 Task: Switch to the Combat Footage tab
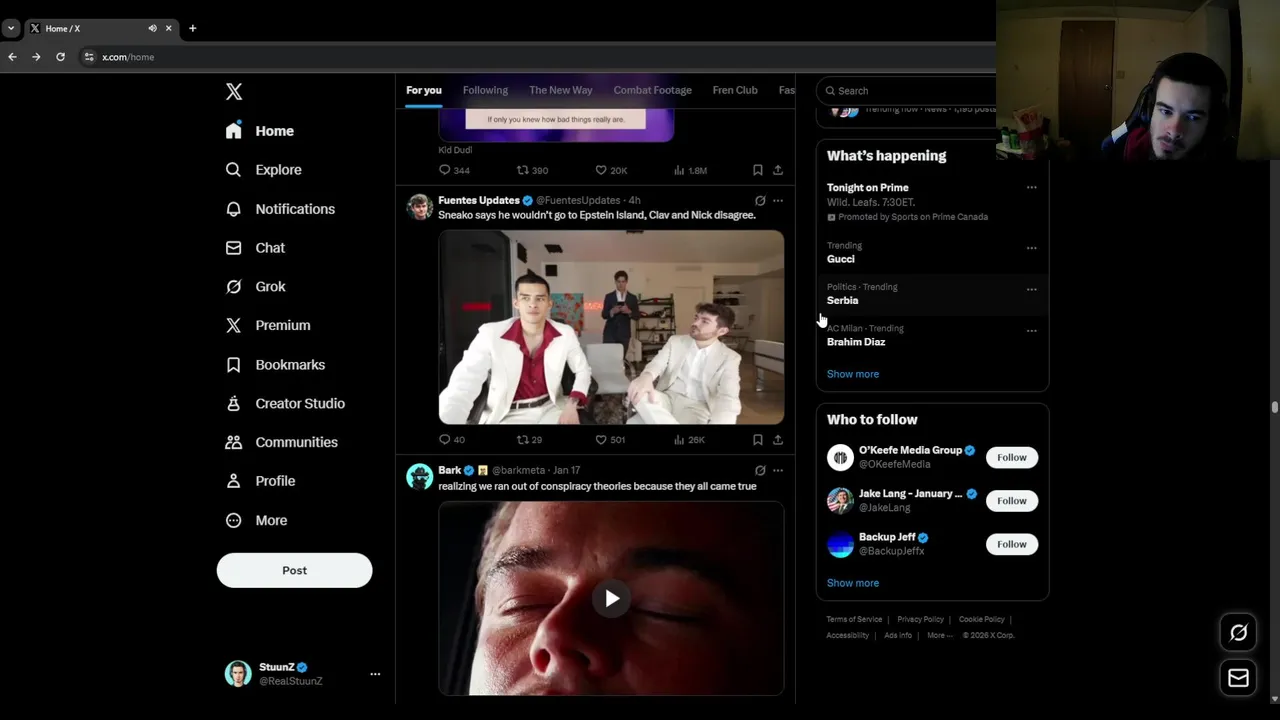(652, 90)
